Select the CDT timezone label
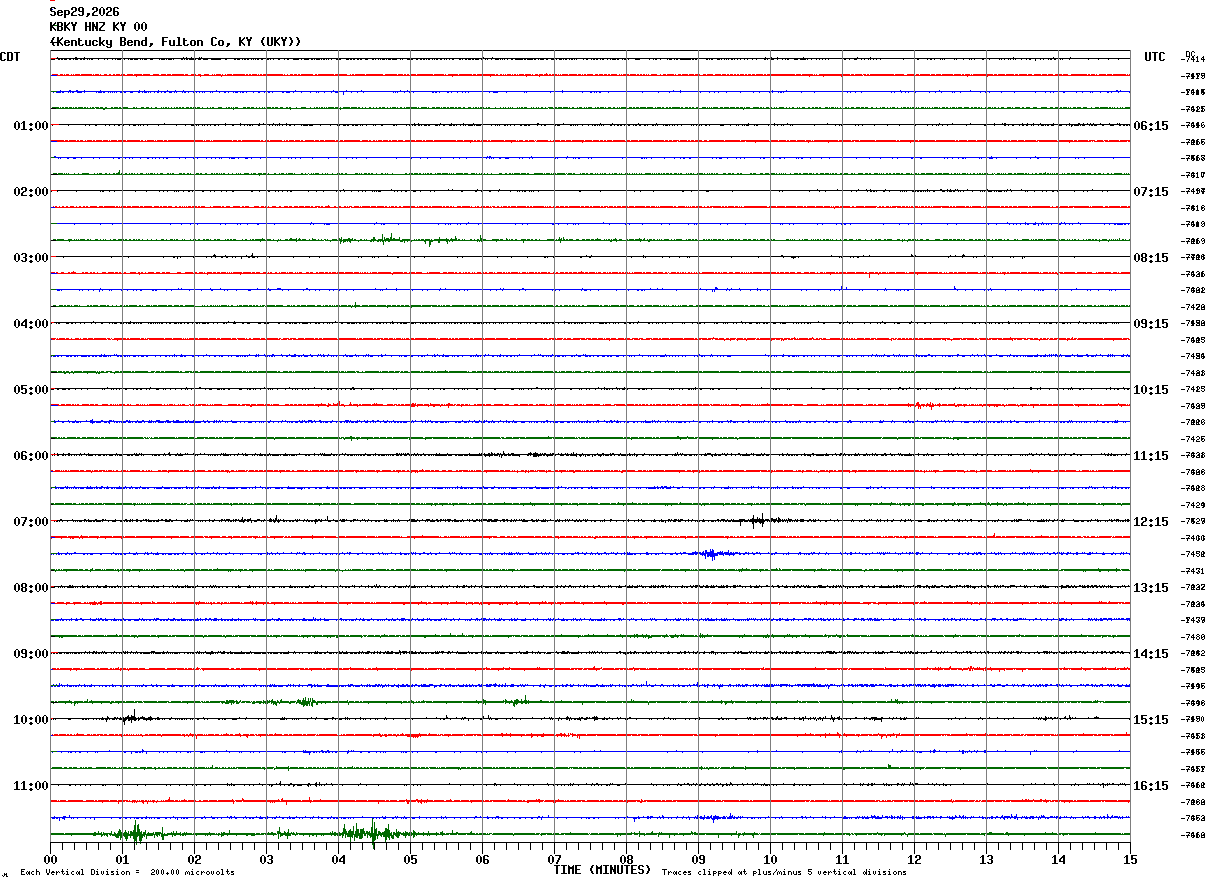Image resolution: width=1210 pixels, height=886 pixels. (10, 57)
